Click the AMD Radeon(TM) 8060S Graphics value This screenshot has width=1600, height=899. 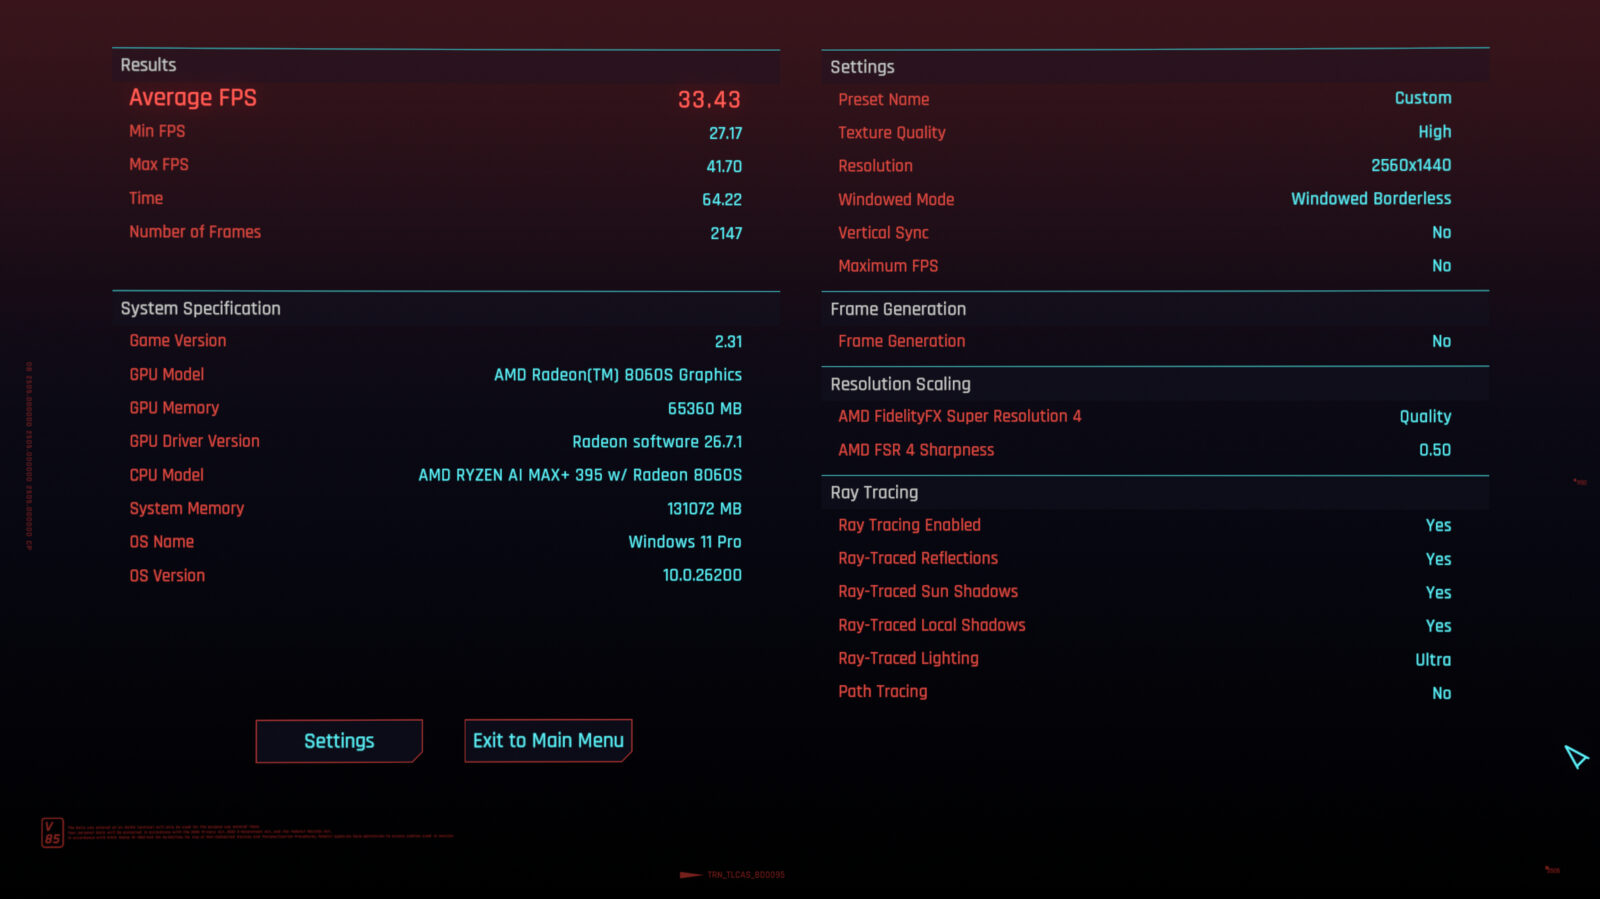[x=618, y=375]
